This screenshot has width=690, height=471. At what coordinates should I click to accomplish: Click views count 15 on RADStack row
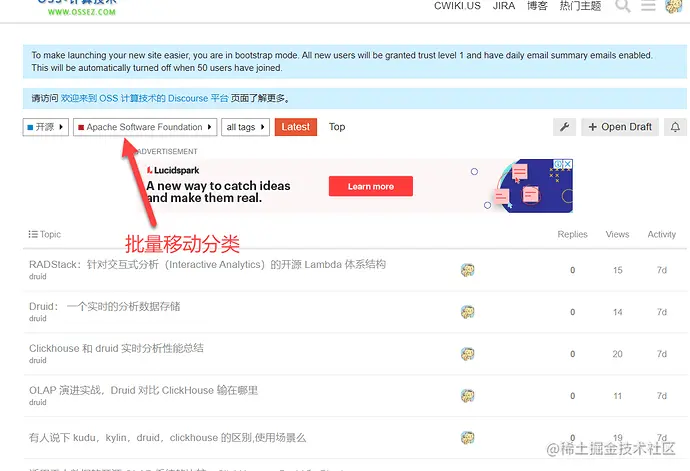click(x=617, y=270)
